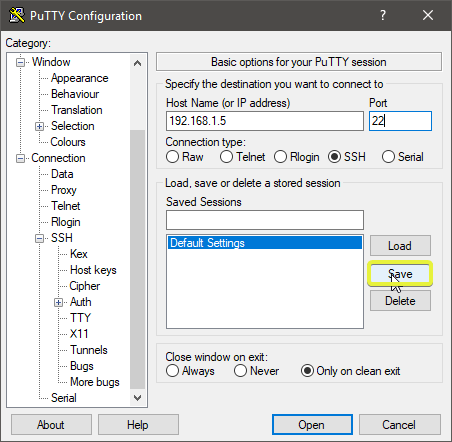Click the Host Name input field
This screenshot has height=442, width=452.
(265, 121)
